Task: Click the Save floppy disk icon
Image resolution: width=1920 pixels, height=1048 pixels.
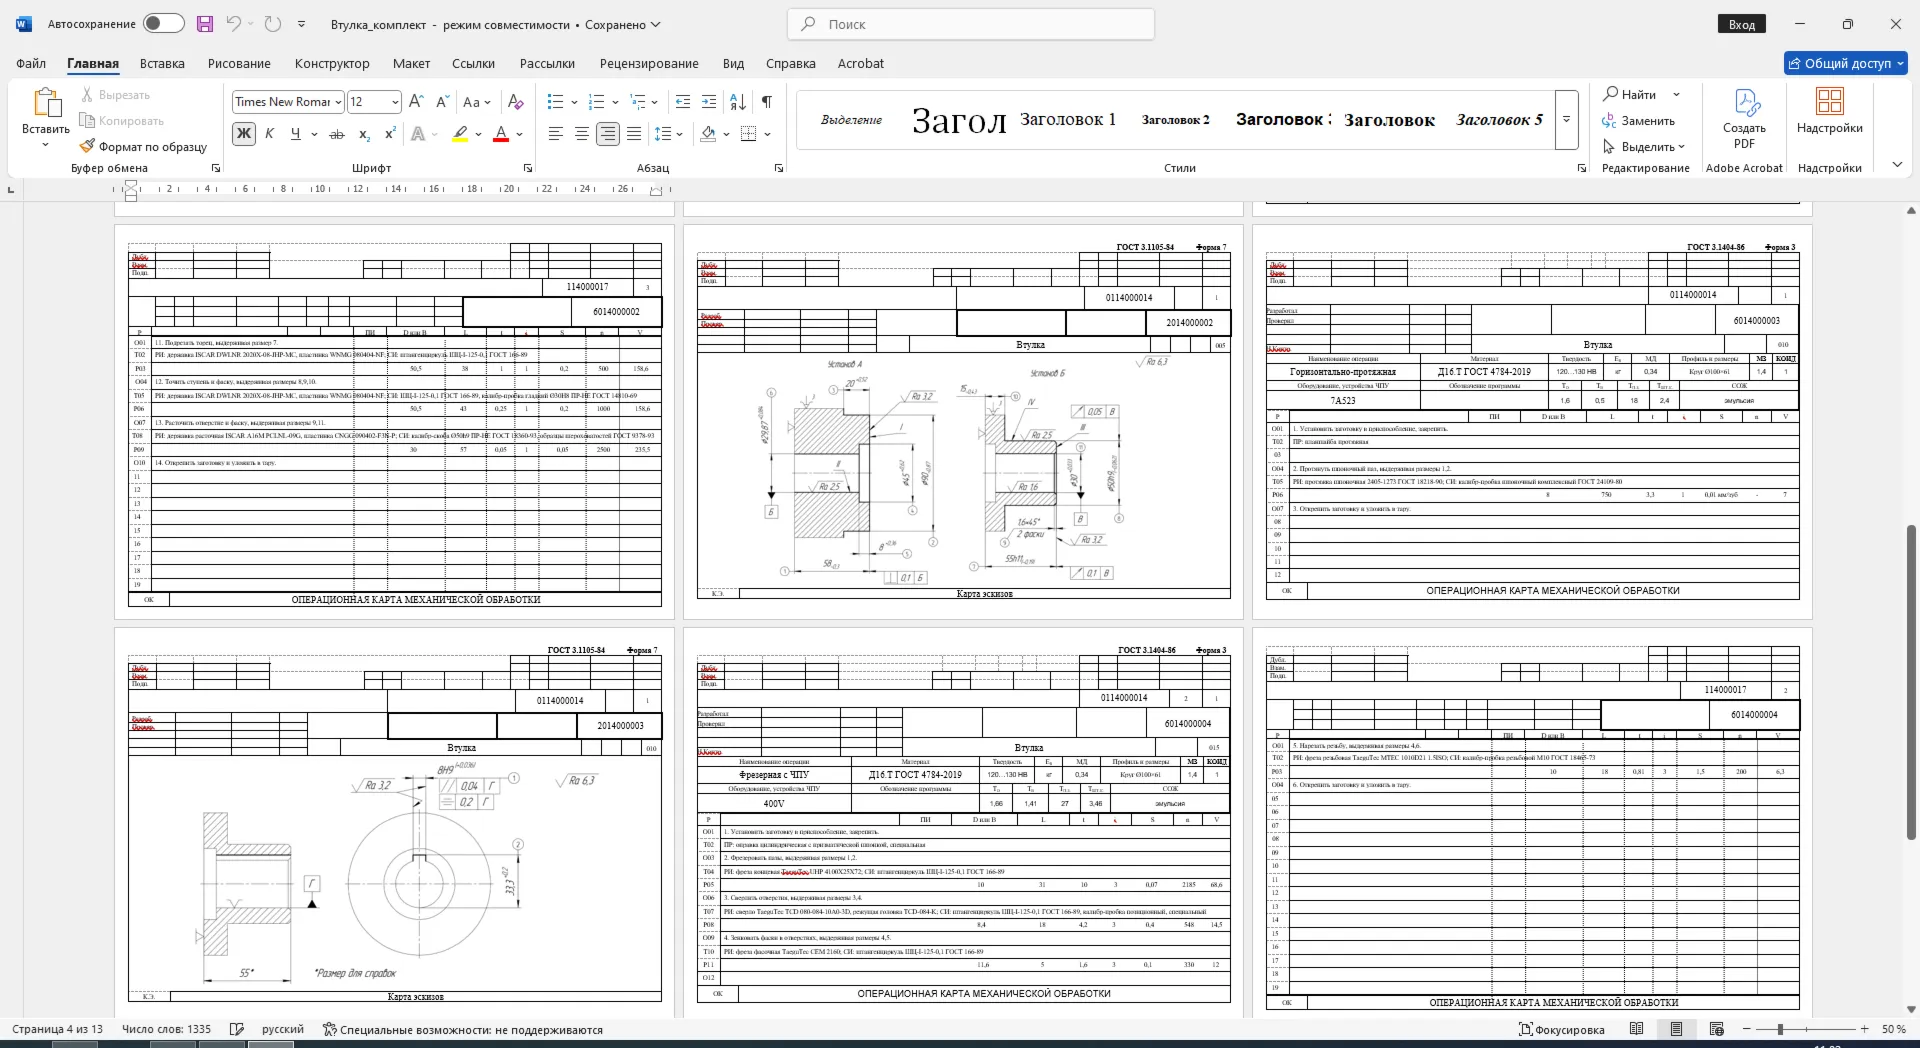Action: [x=205, y=24]
